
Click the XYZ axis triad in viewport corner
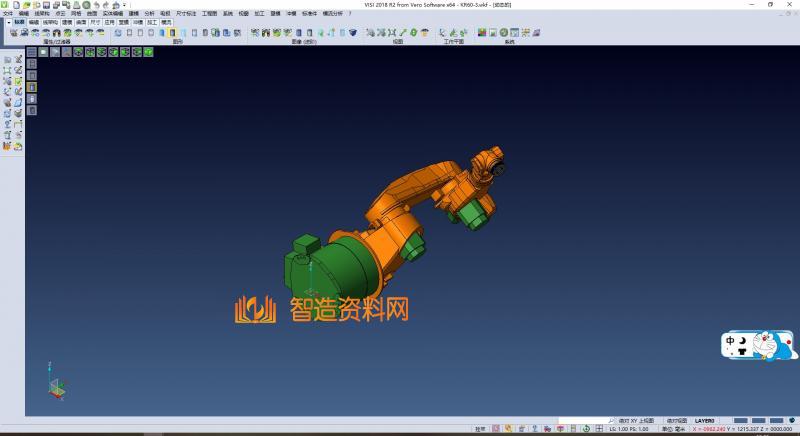(x=57, y=384)
